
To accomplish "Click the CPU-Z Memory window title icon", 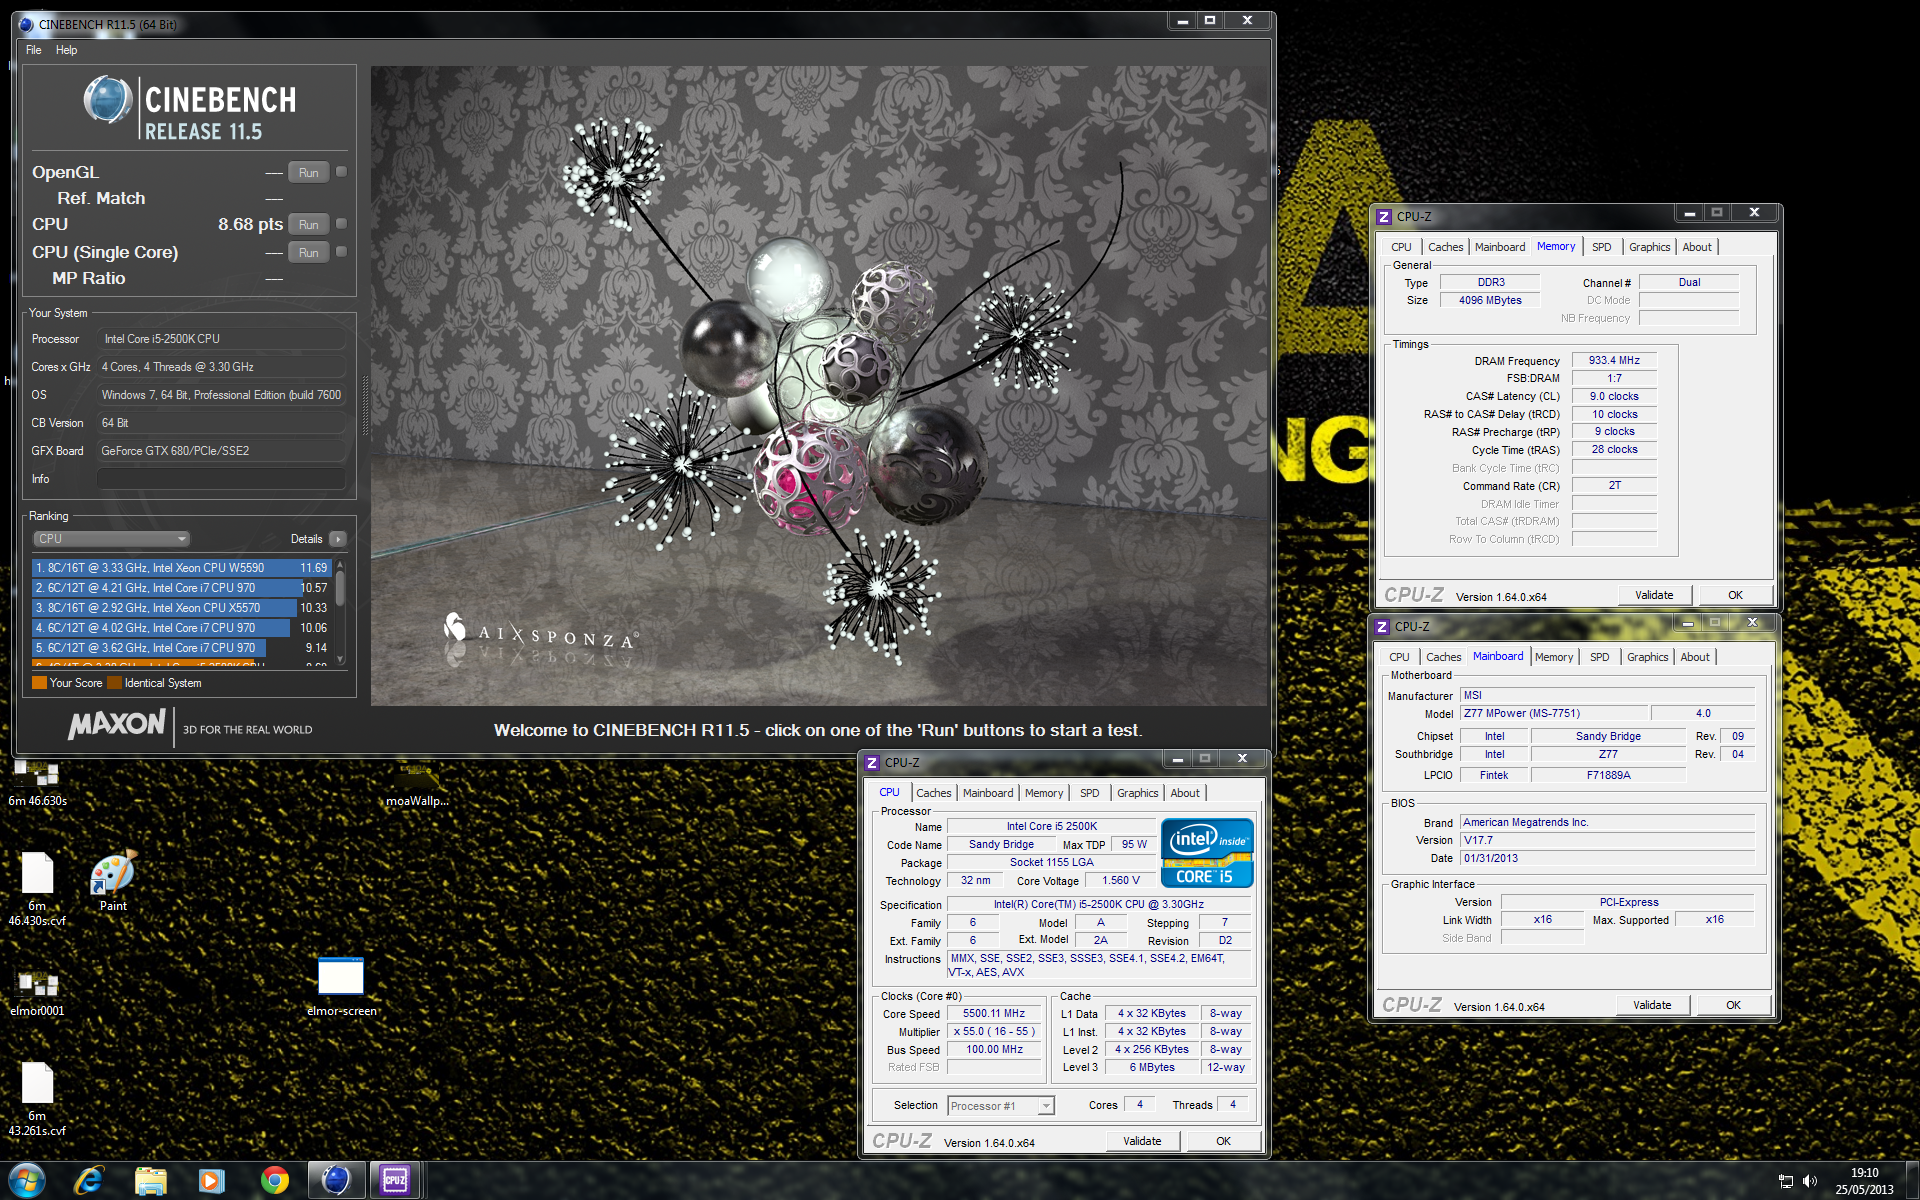I will point(1384,216).
